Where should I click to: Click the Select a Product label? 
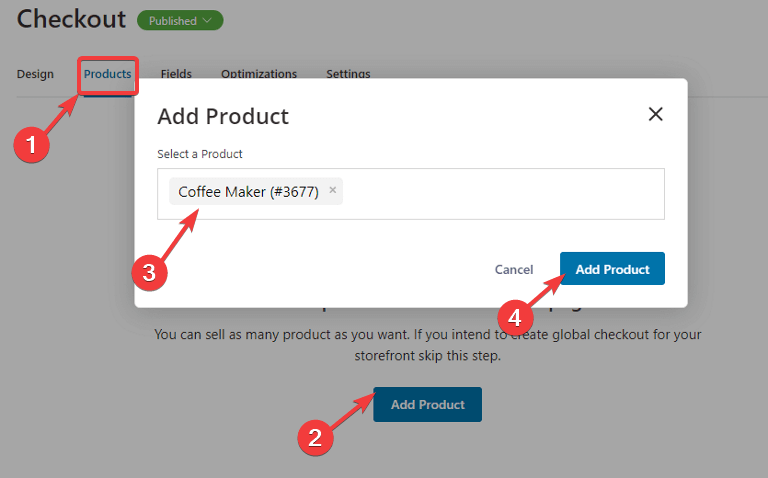[200, 154]
